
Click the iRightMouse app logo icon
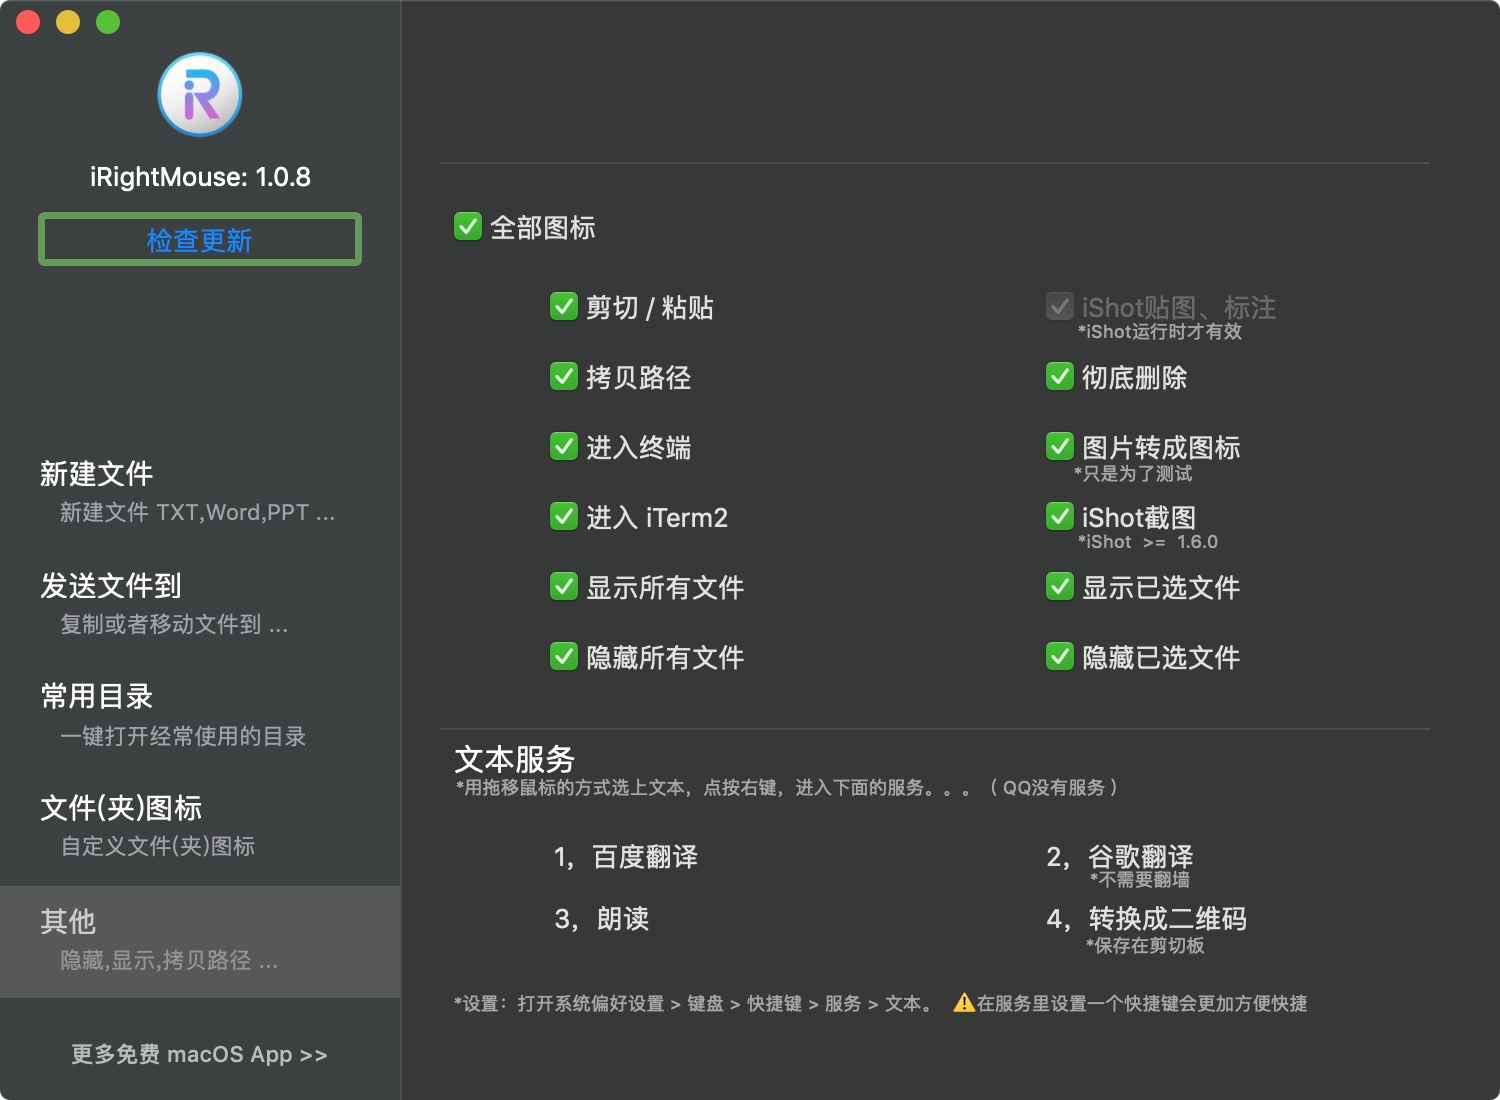coord(200,95)
